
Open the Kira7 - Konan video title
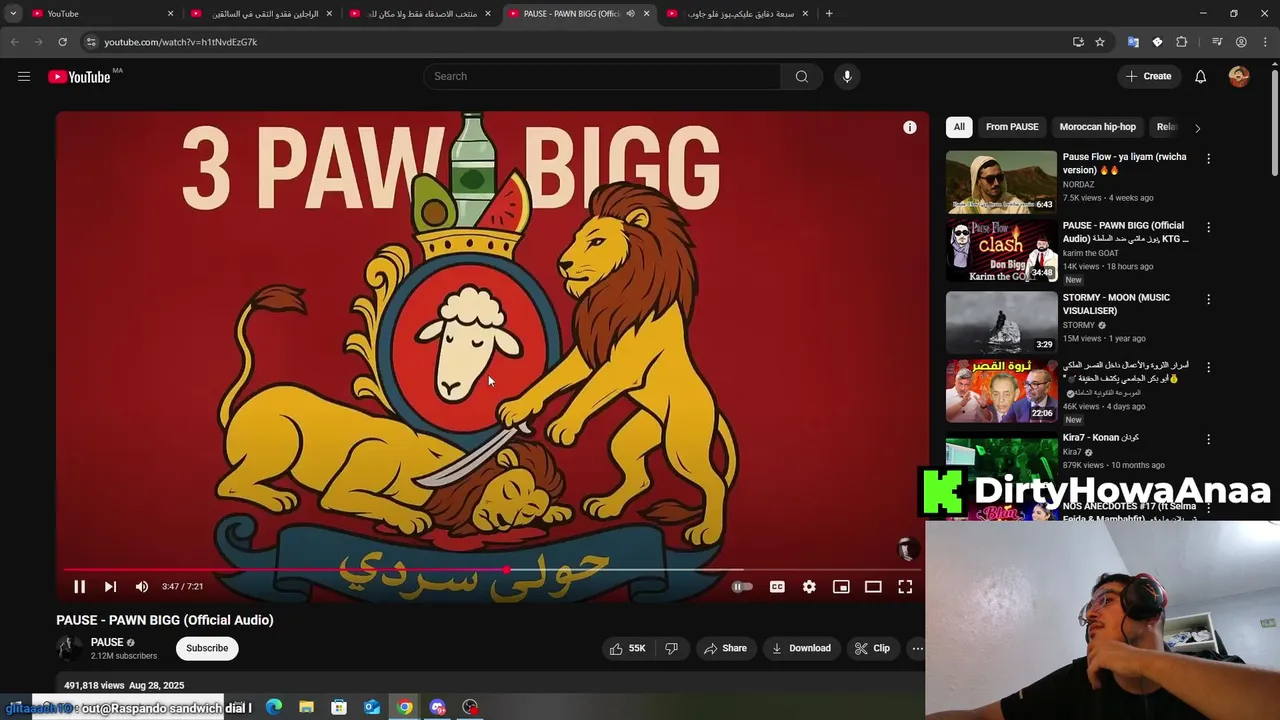1100,438
